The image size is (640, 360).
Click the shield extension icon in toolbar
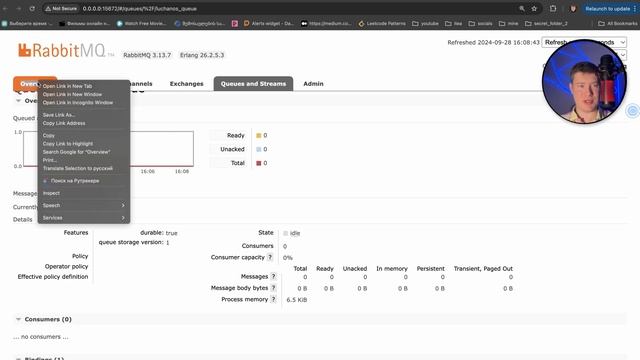coord(573,9)
